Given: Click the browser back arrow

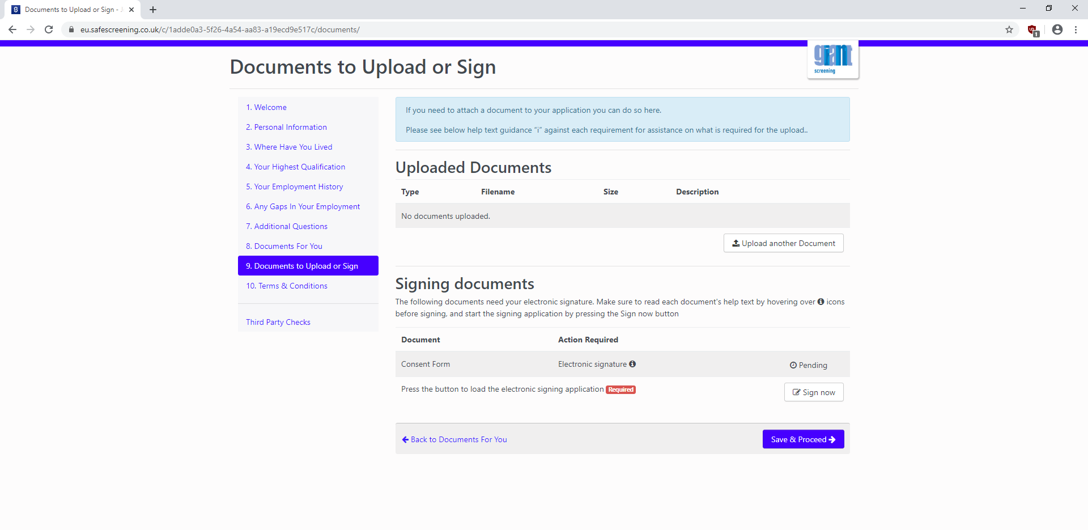Looking at the screenshot, I should (12, 30).
